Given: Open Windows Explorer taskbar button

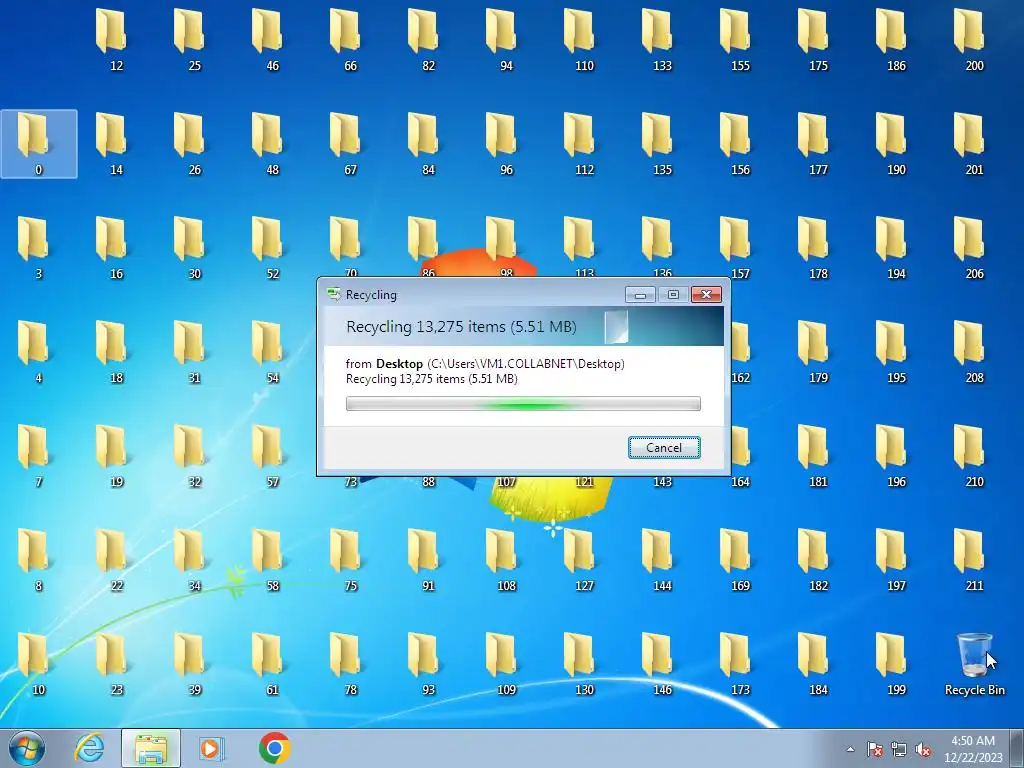Looking at the screenshot, I should click(151, 748).
